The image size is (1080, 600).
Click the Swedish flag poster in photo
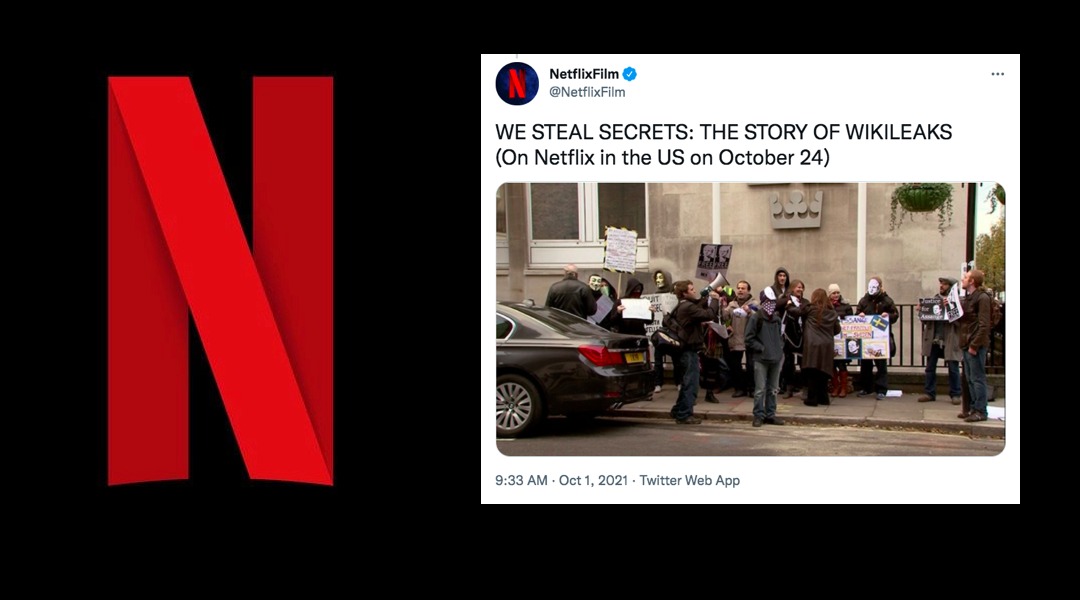tap(862, 337)
